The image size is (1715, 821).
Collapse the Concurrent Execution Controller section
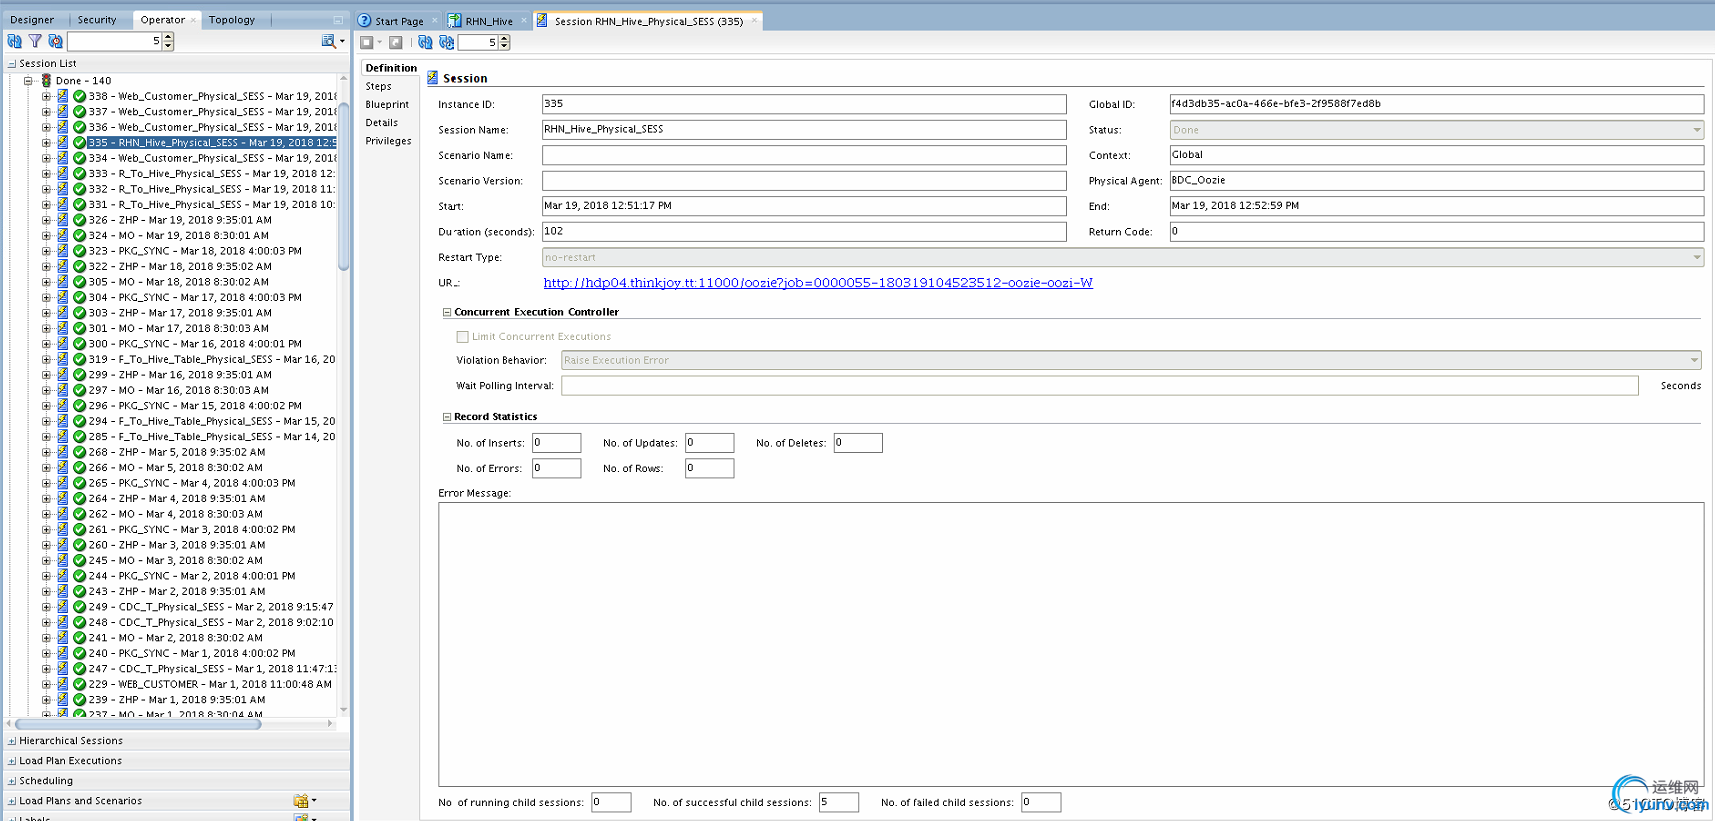[447, 313]
